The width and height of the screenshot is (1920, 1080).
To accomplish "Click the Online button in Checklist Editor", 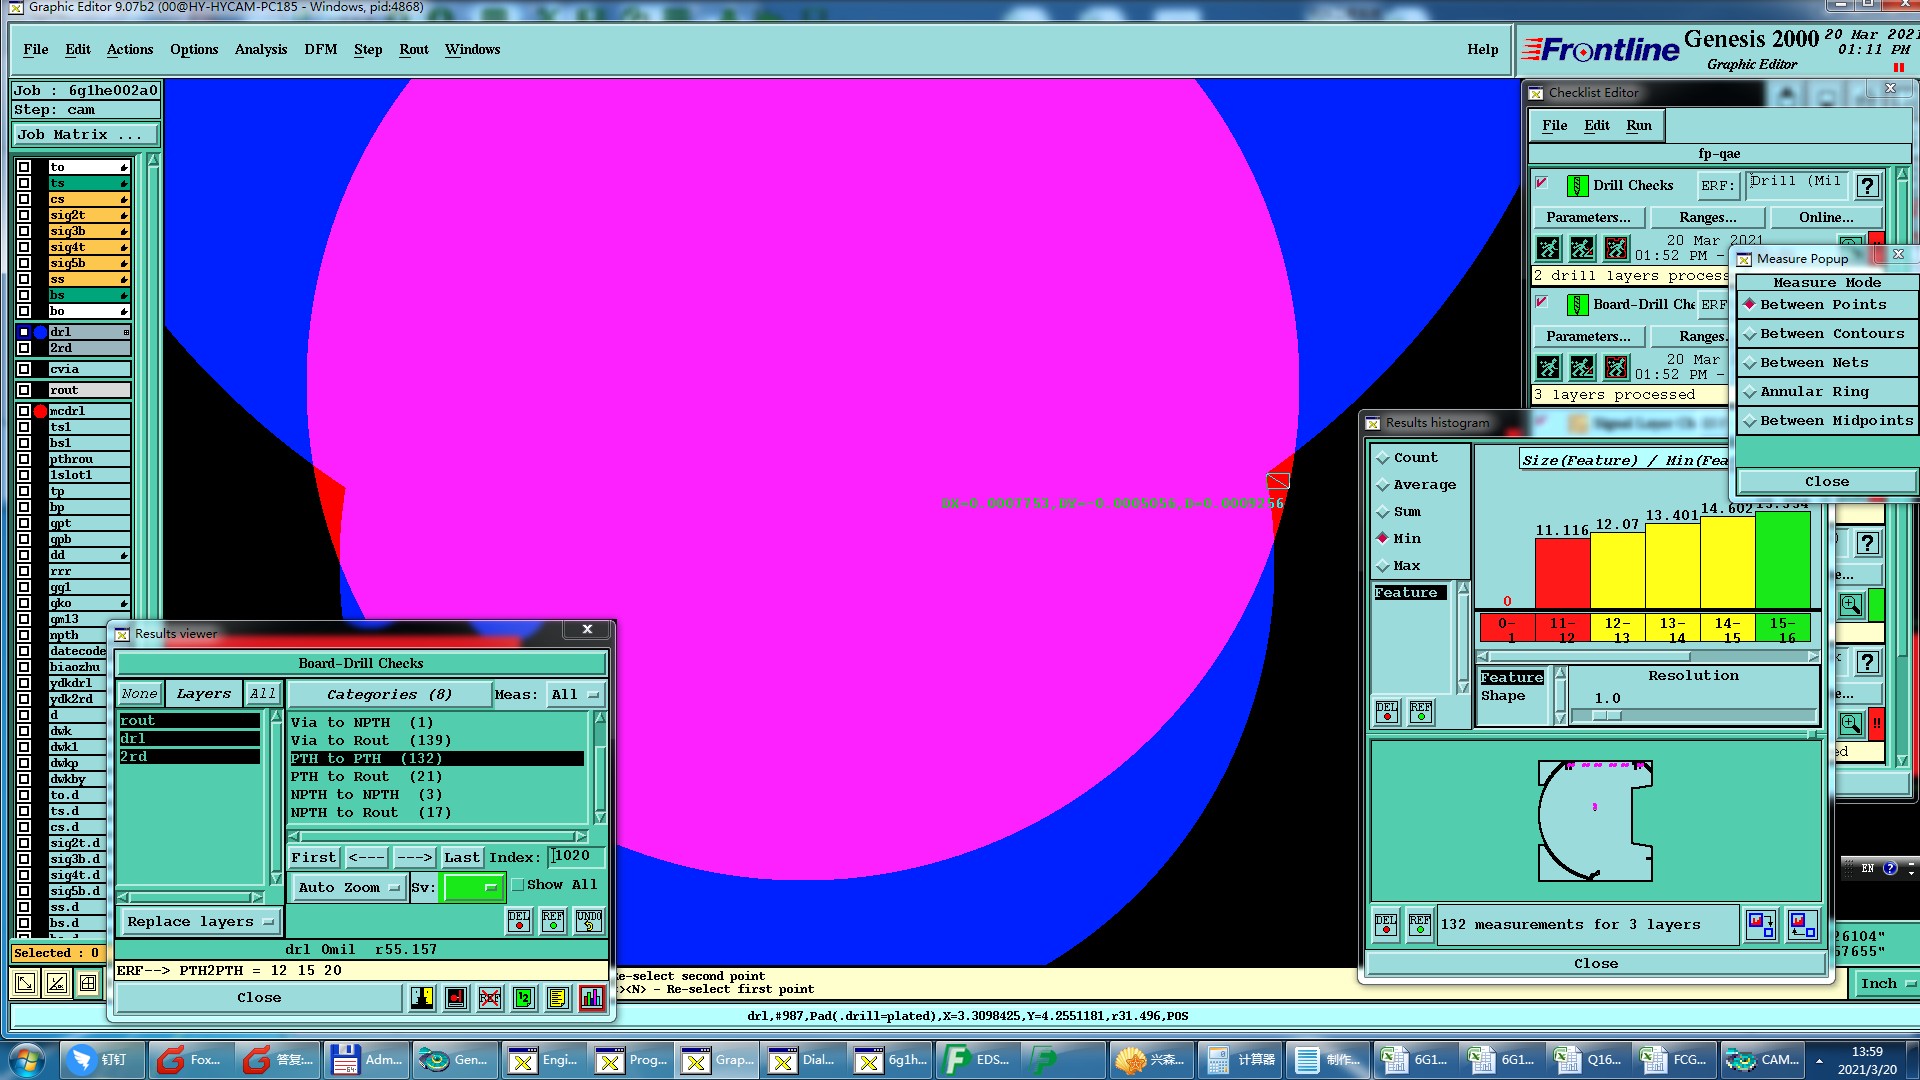I will [1826, 218].
